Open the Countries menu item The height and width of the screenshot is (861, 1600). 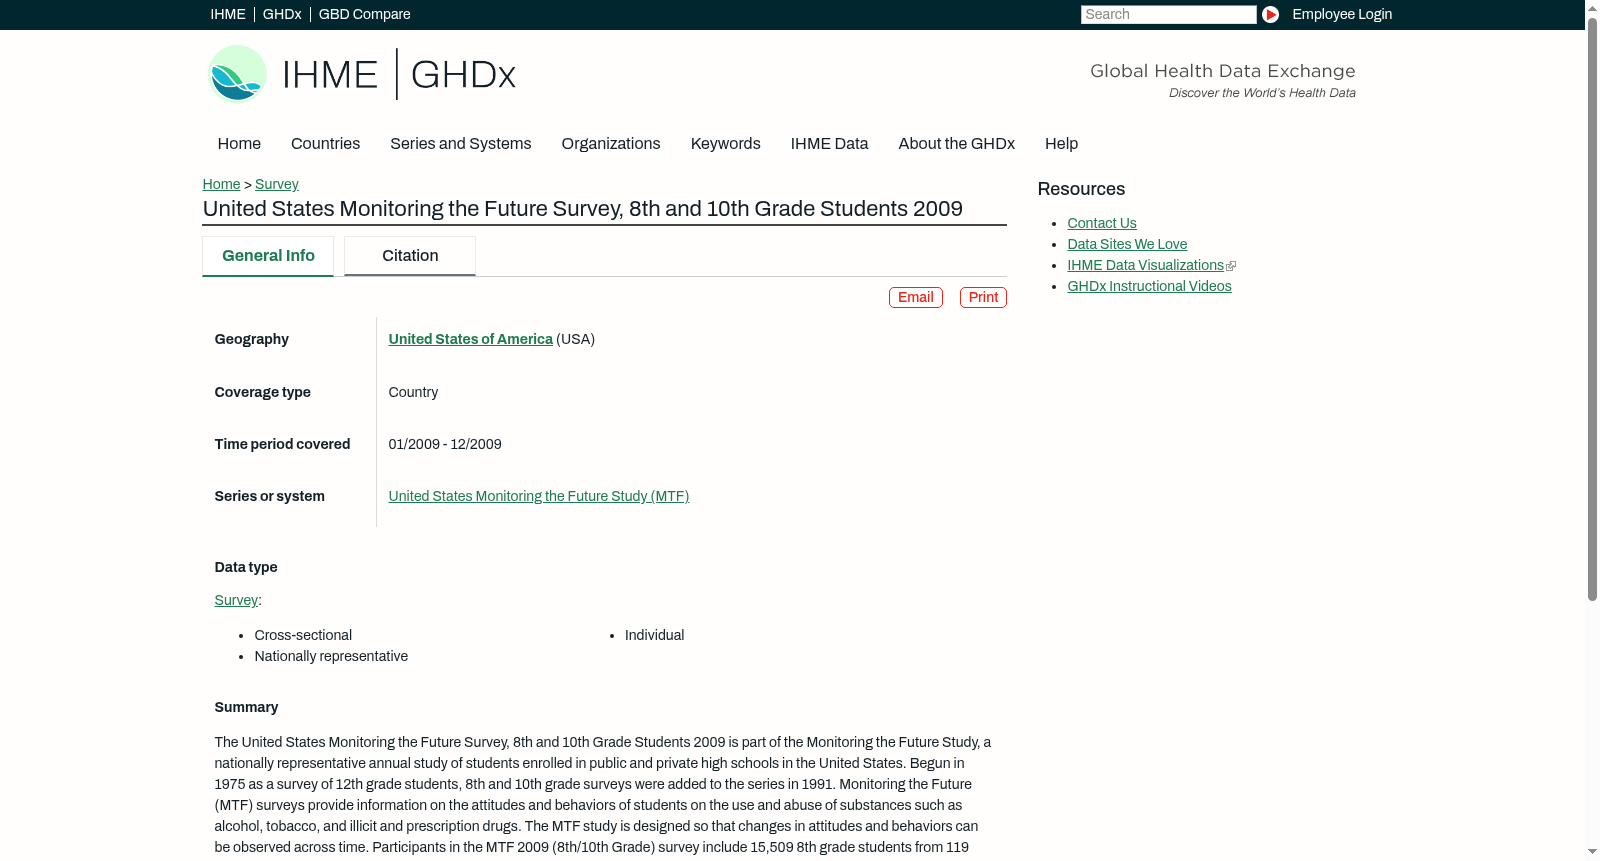point(325,144)
